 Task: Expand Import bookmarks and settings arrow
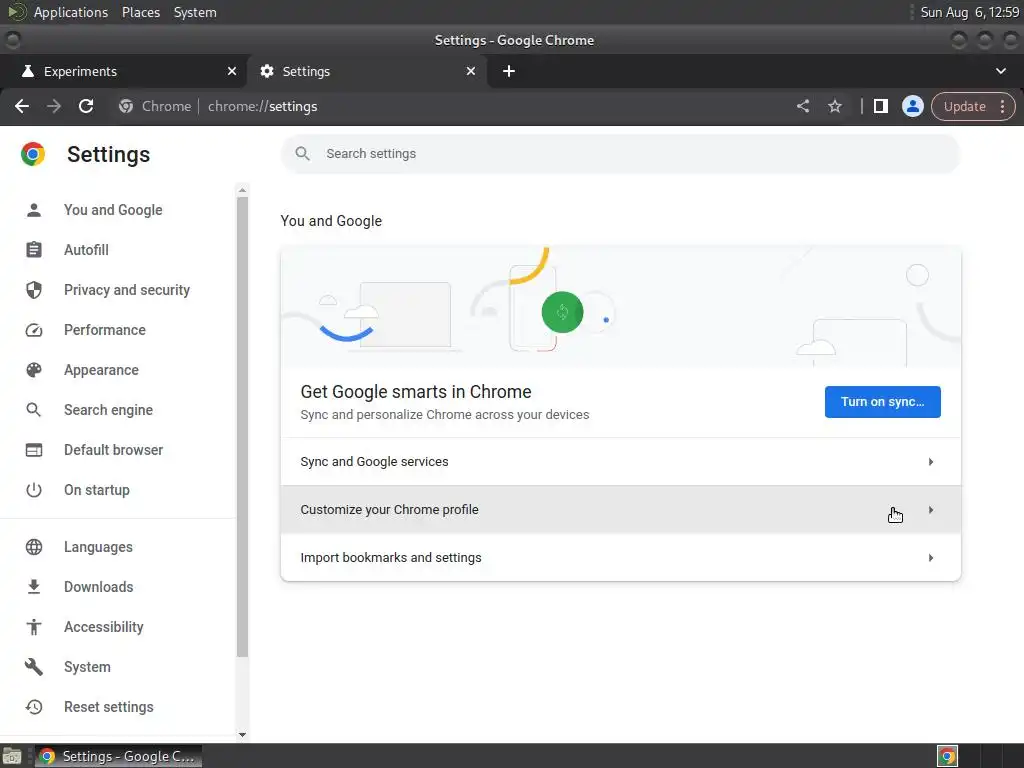pyautogui.click(x=931, y=558)
